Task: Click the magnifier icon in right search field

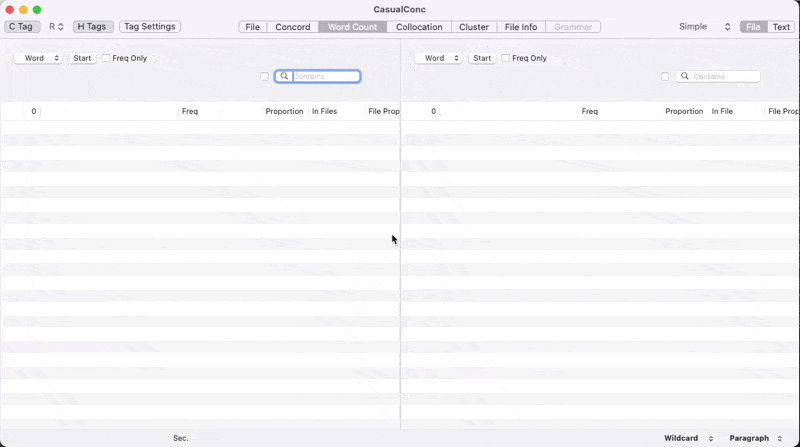Action: [x=685, y=77]
